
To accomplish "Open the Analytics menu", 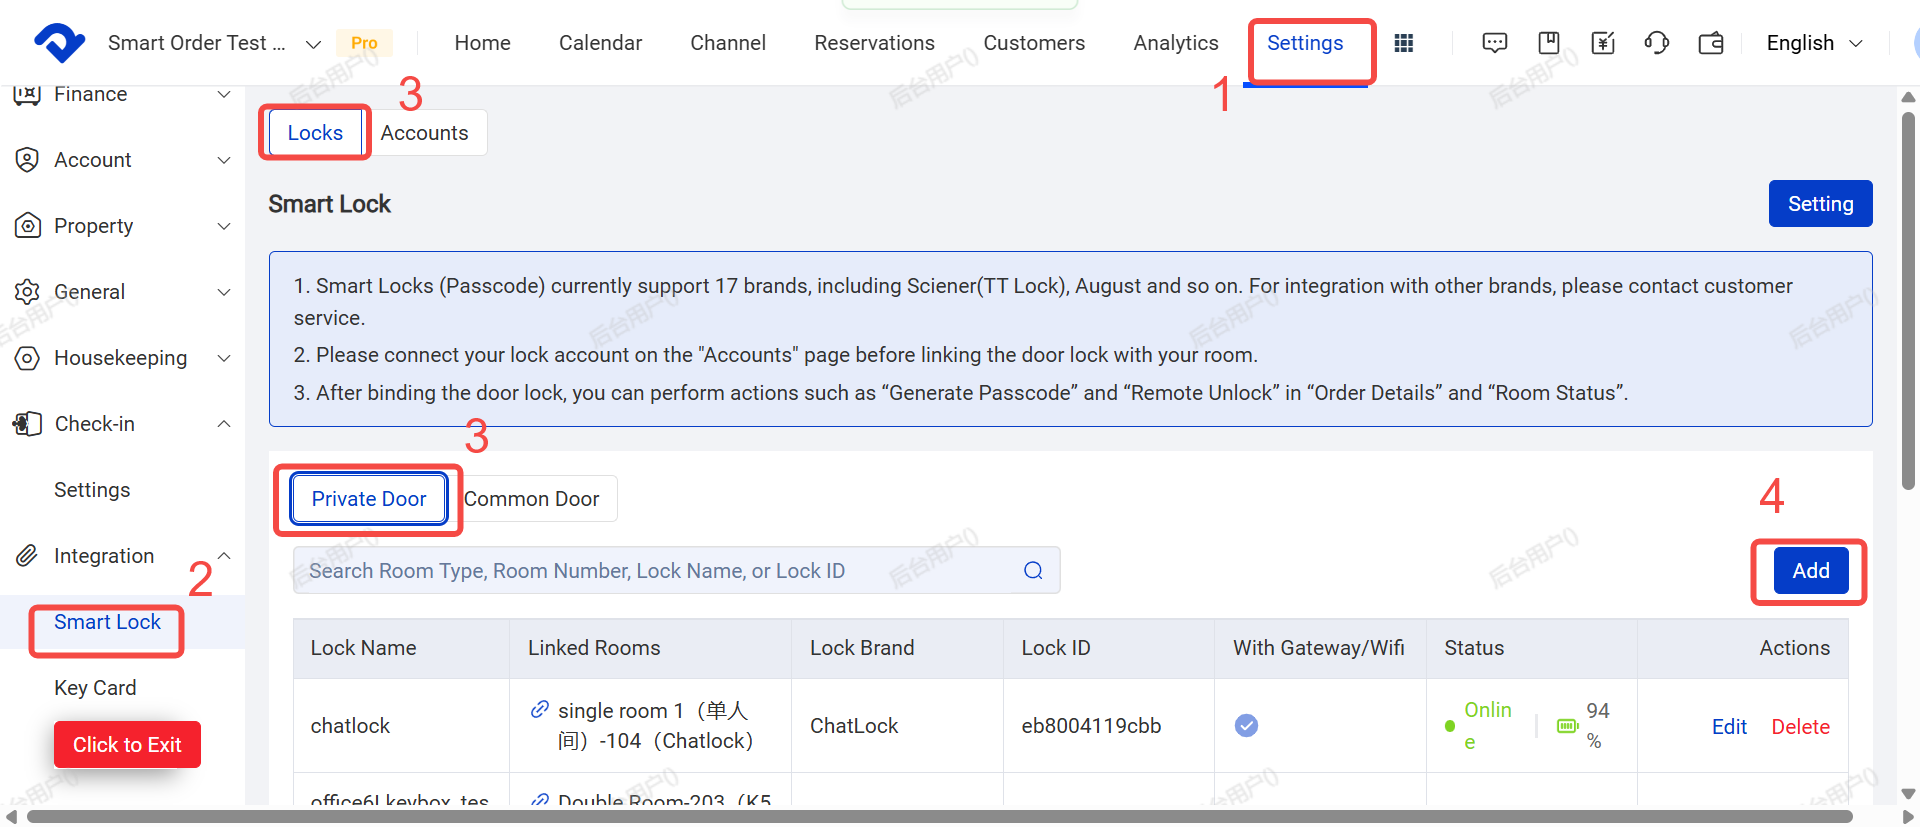I will (1176, 43).
